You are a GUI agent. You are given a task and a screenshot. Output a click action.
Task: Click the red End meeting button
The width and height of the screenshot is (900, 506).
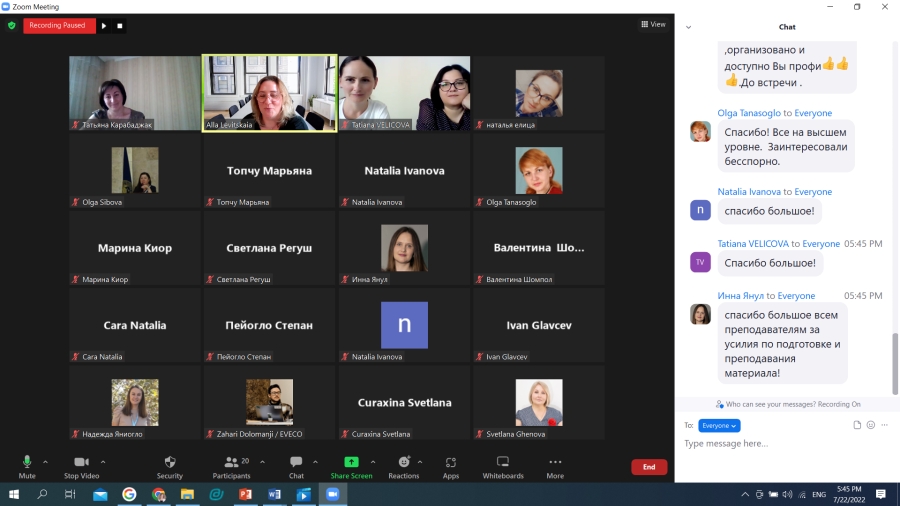coord(649,467)
